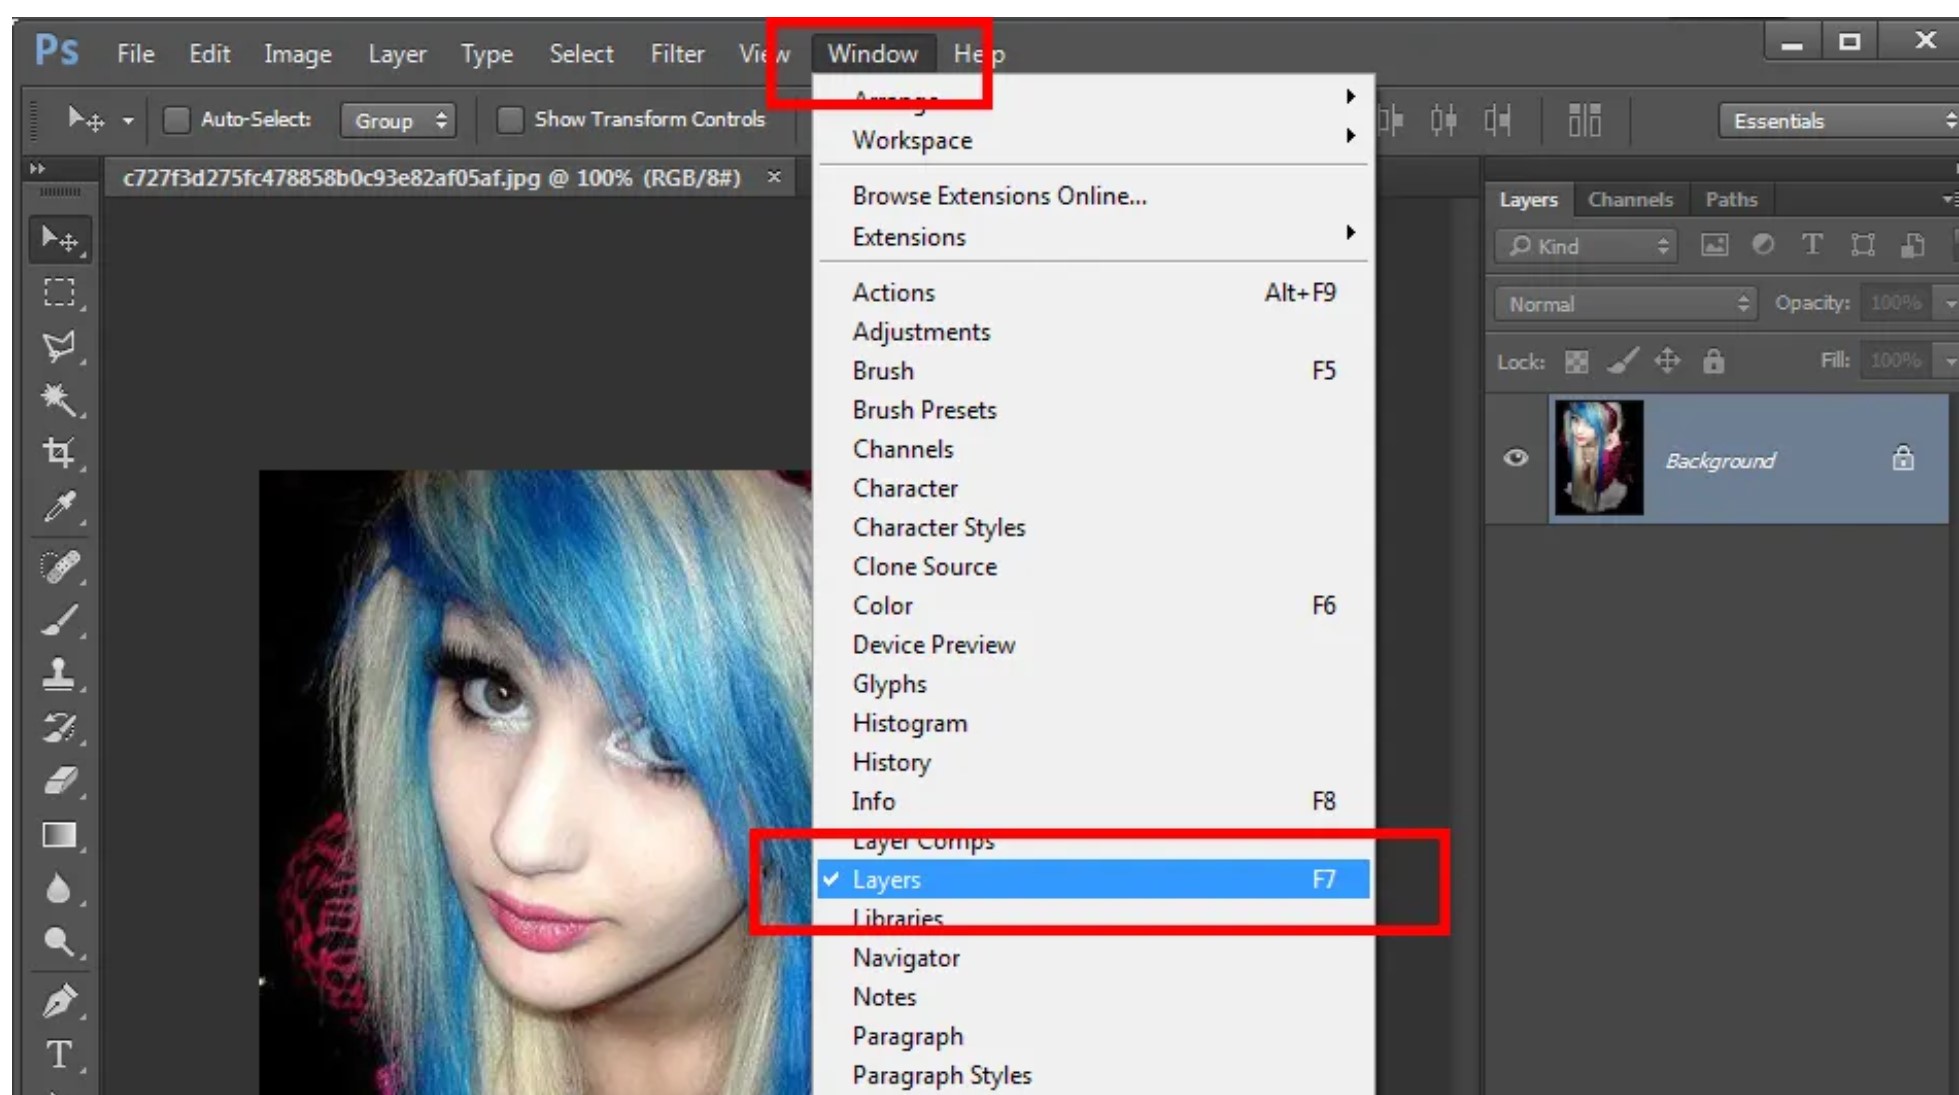This screenshot has width=1959, height=1095.
Task: Select the Magic Wand tool
Action: (x=59, y=401)
